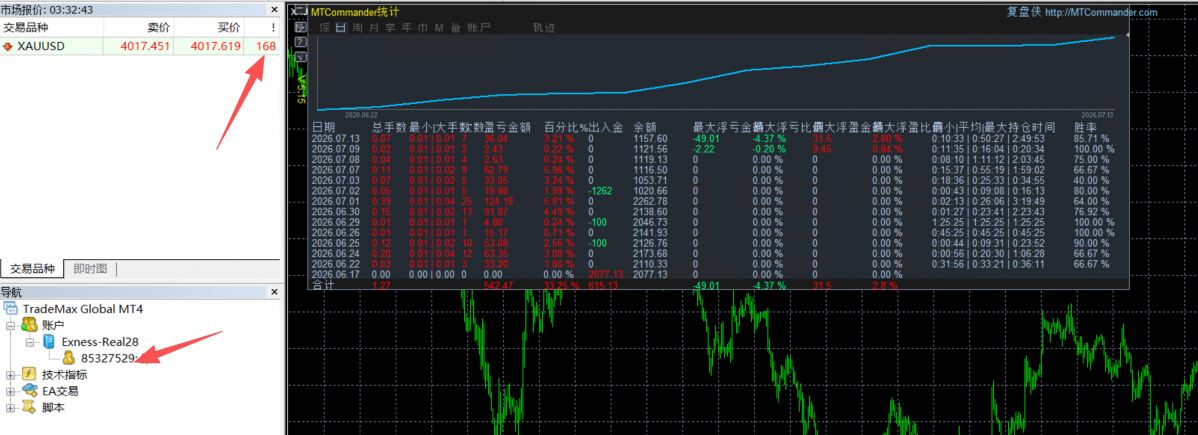
Task: Click the win rate 85.71 %
Action: [1091, 138]
